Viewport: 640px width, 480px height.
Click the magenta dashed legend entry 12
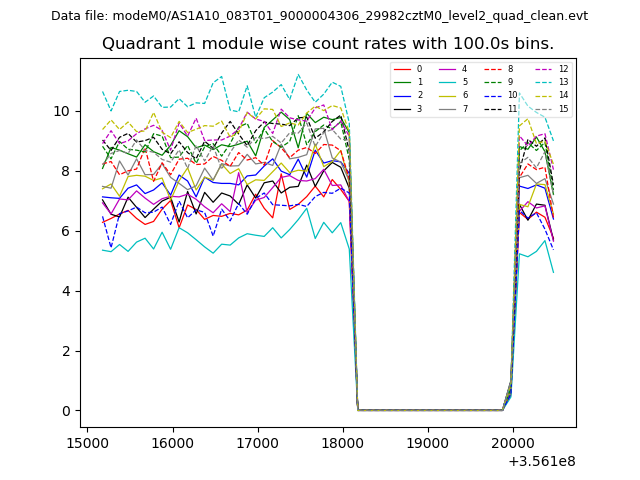(x=548, y=69)
